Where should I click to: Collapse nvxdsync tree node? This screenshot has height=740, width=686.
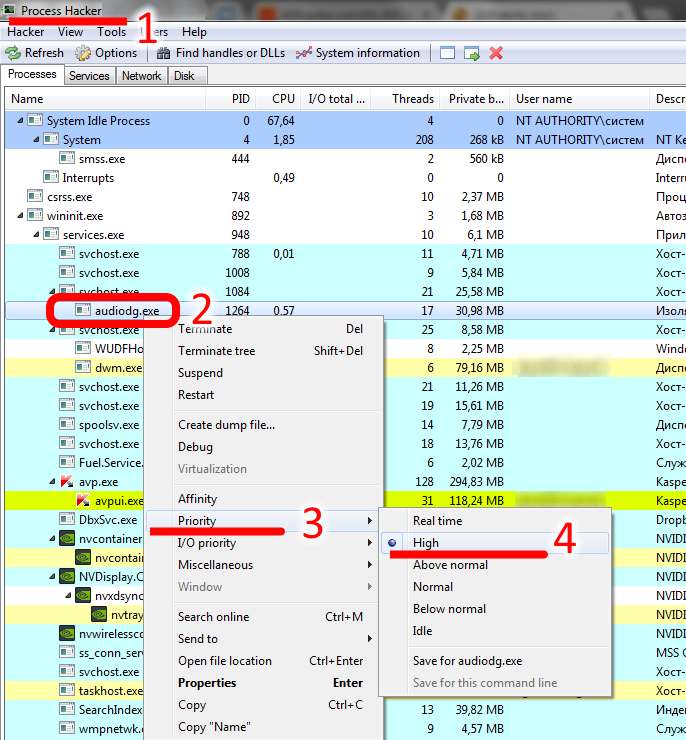tap(68, 596)
